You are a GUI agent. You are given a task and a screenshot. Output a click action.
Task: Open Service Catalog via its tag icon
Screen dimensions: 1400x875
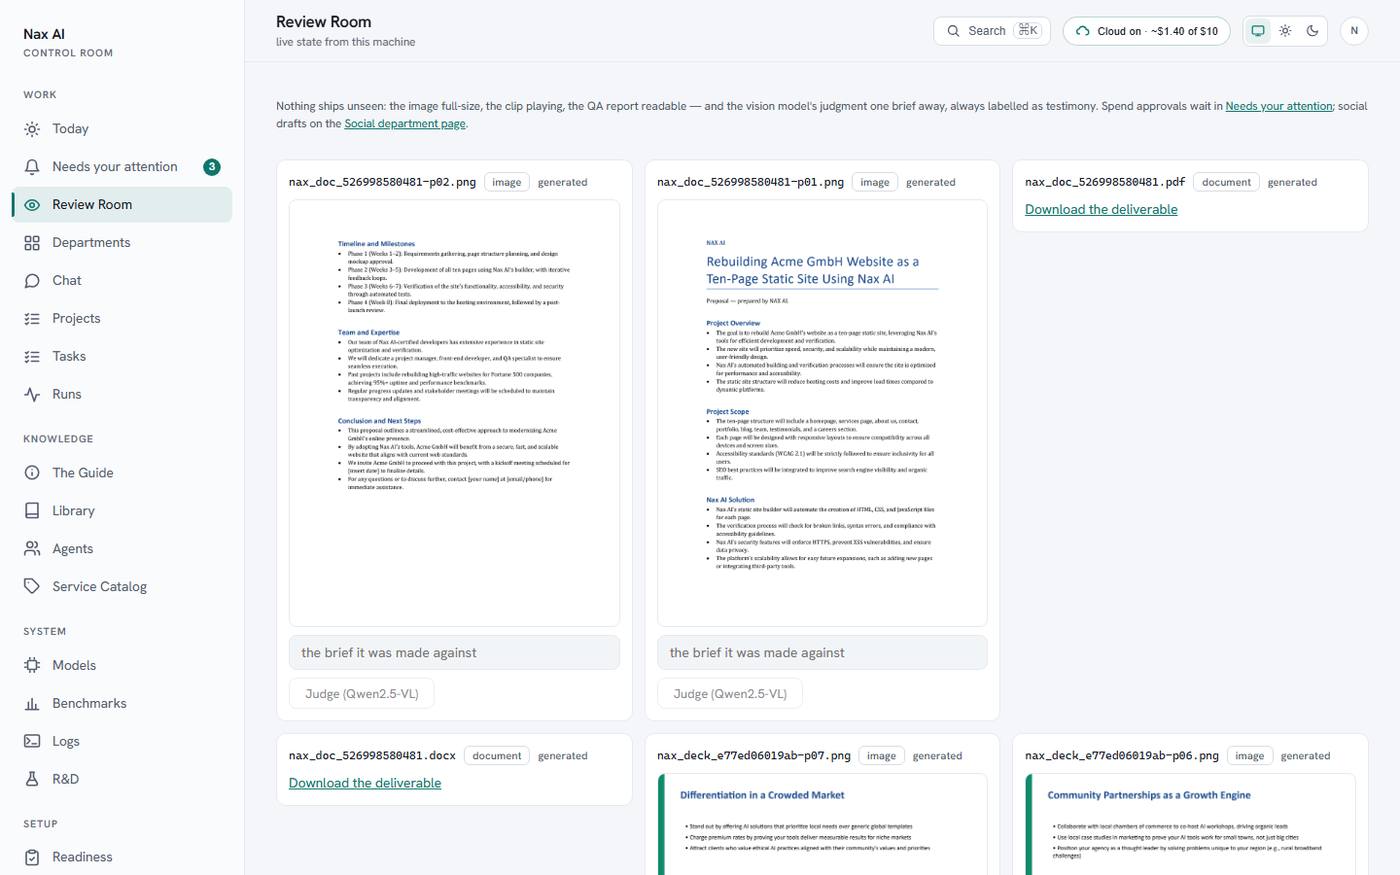(32, 587)
